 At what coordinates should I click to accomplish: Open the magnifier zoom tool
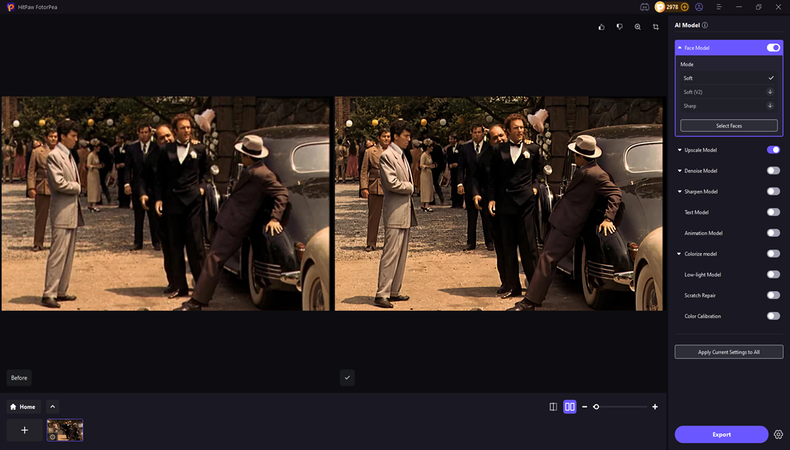coord(638,27)
